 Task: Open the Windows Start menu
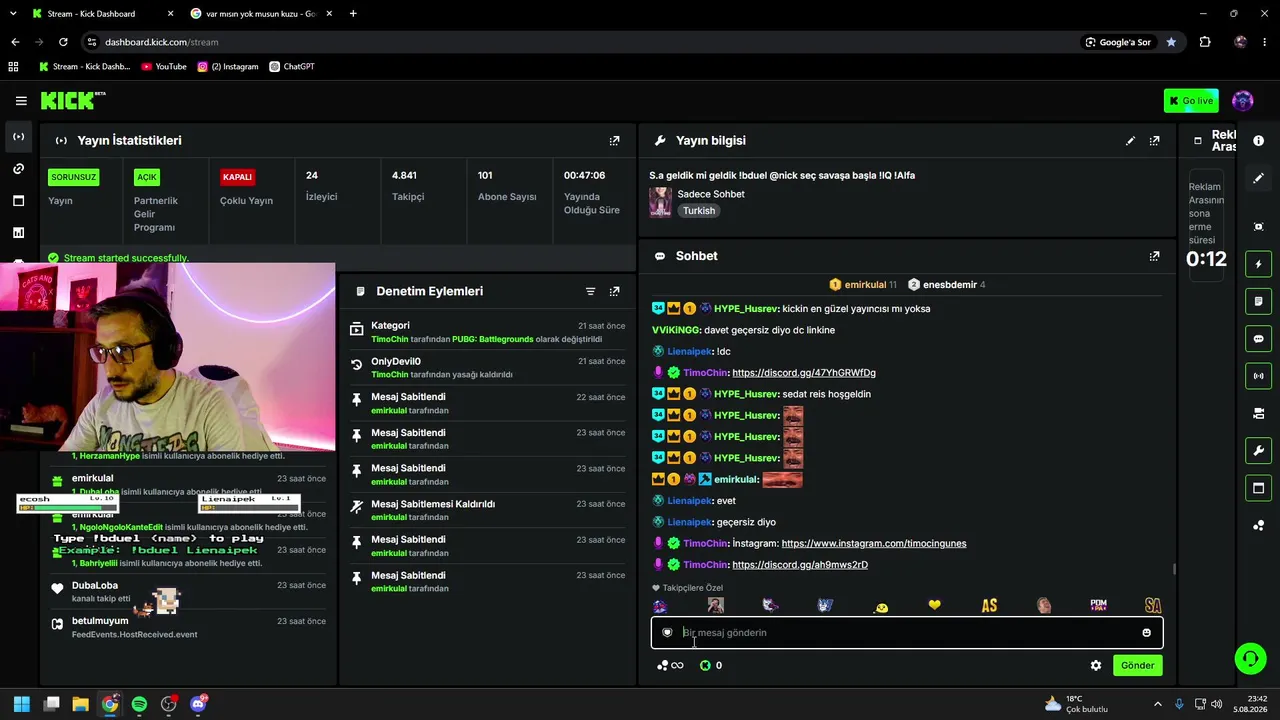(22, 704)
